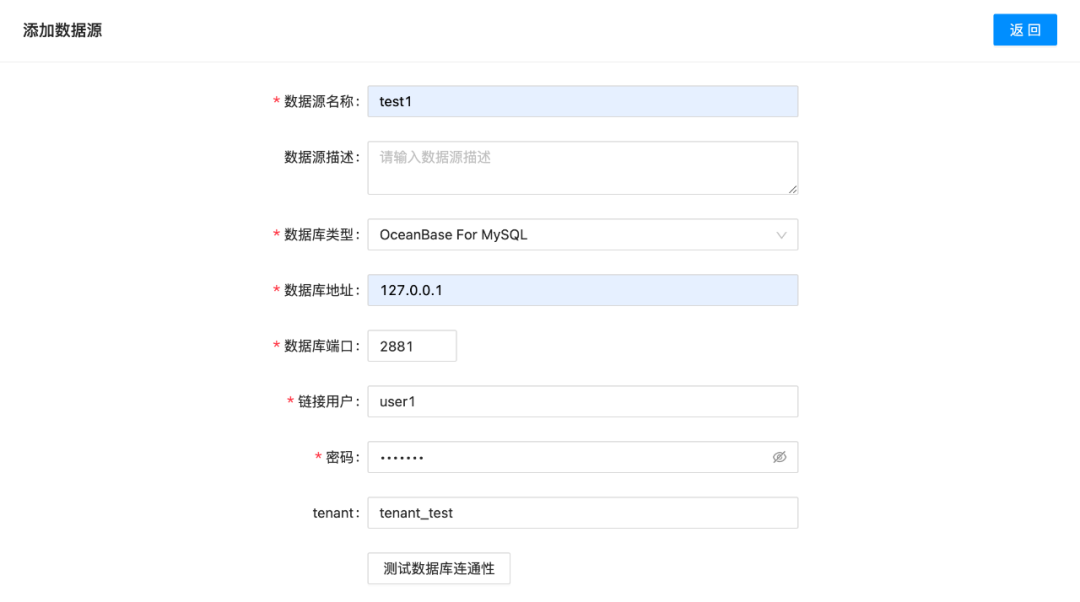
Task: Click the 数据库地址 label text
Action: 319,291
